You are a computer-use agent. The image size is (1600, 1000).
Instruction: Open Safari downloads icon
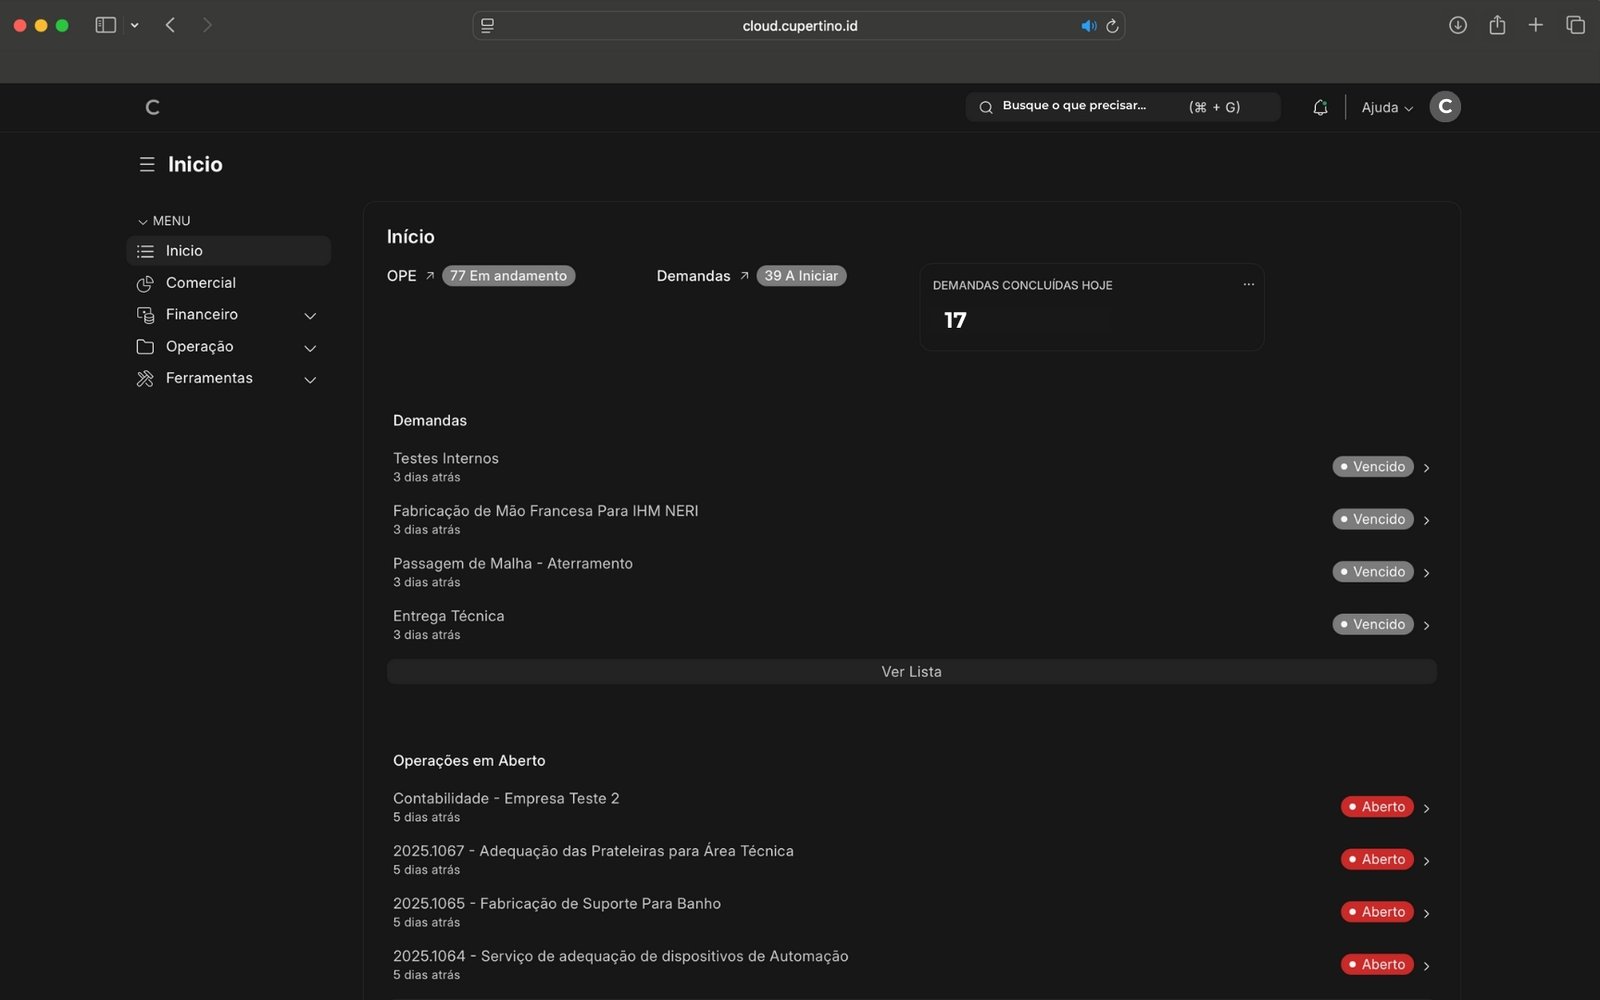[x=1458, y=25]
